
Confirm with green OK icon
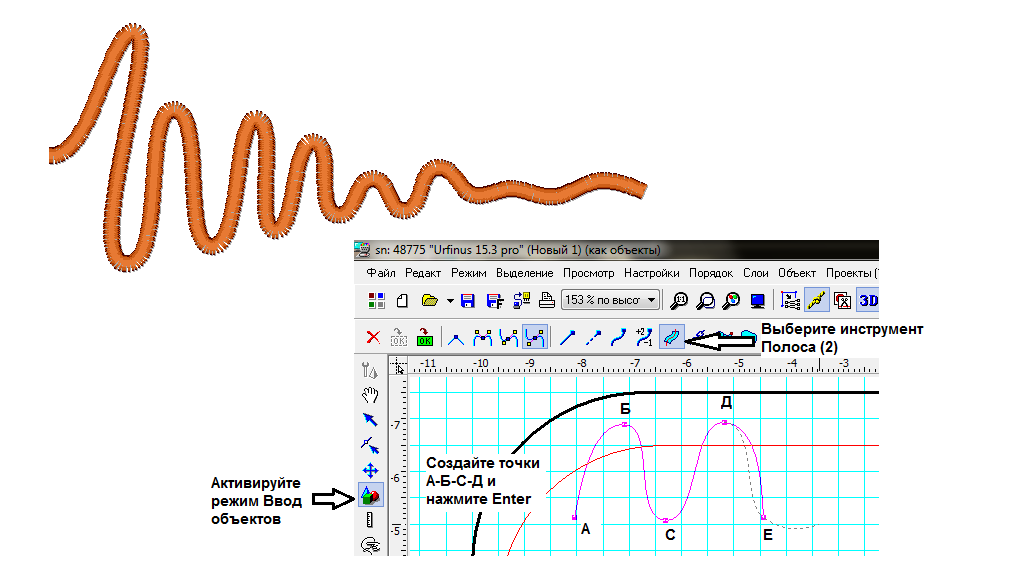[x=425, y=337]
